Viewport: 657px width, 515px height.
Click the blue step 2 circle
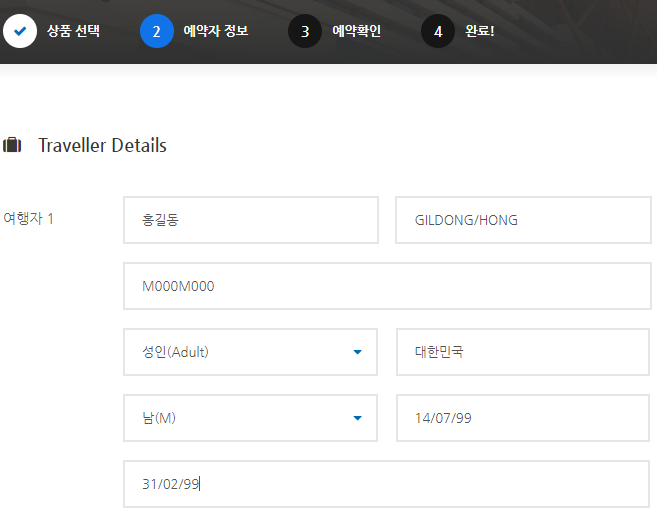click(156, 31)
